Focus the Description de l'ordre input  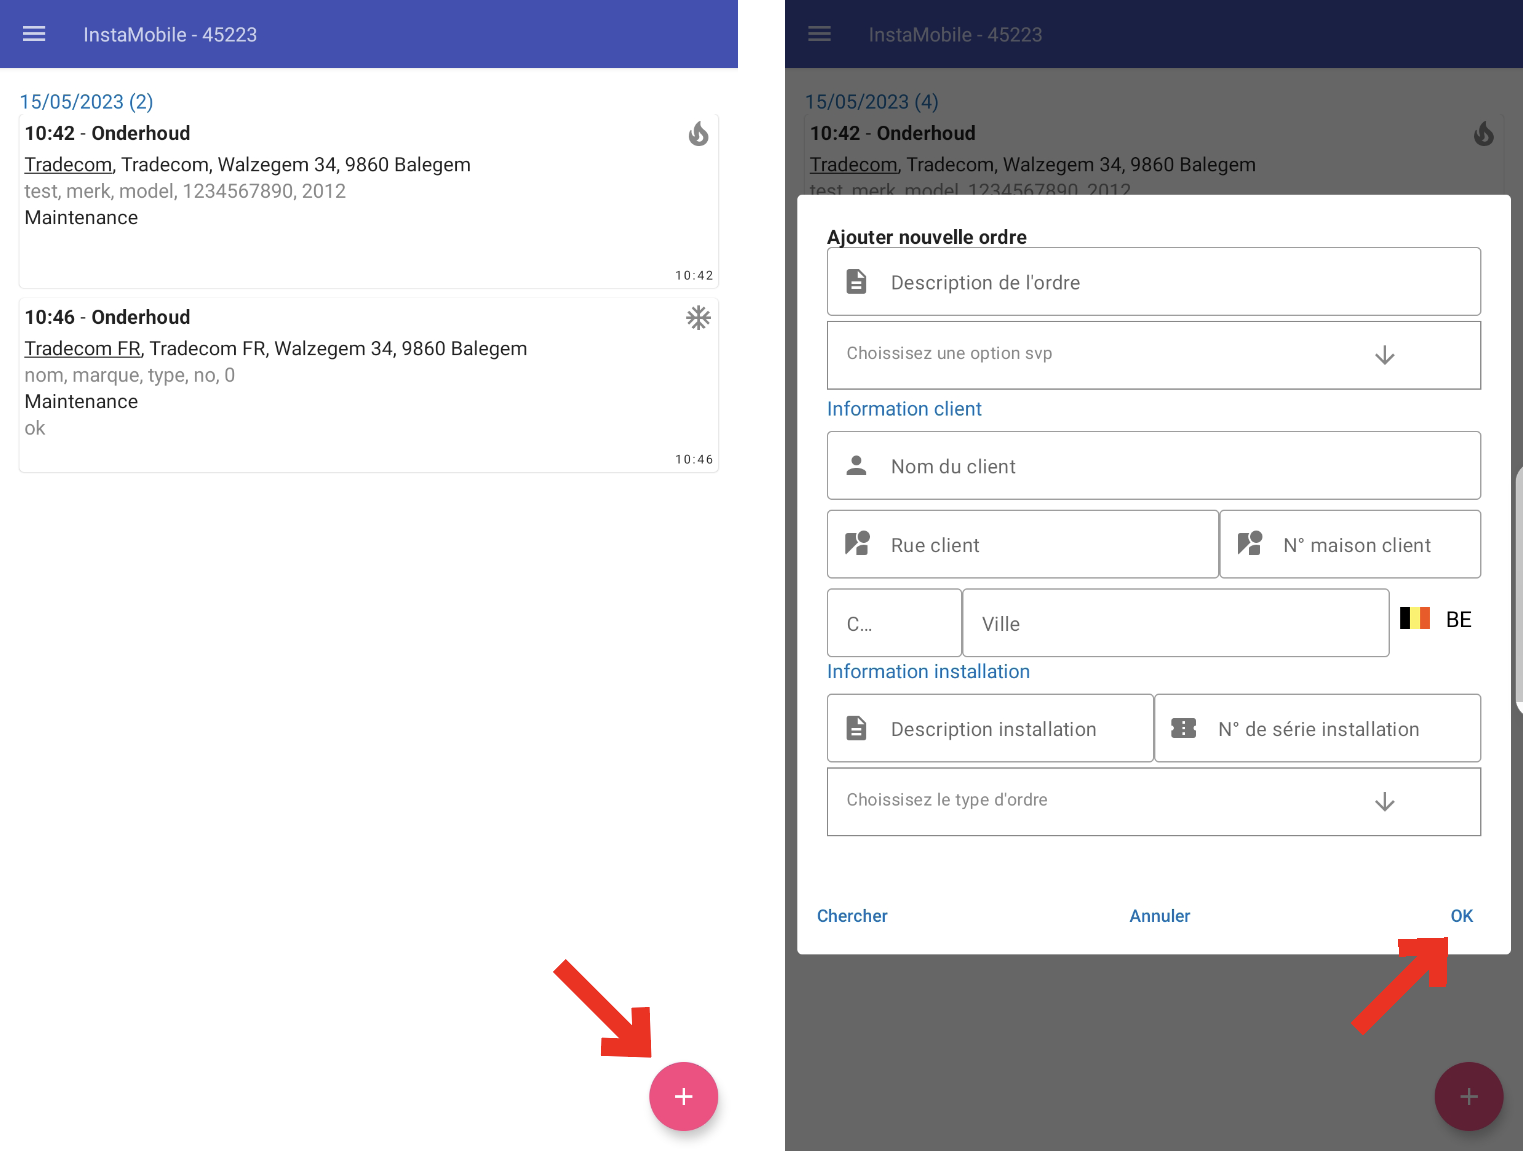tap(1154, 282)
